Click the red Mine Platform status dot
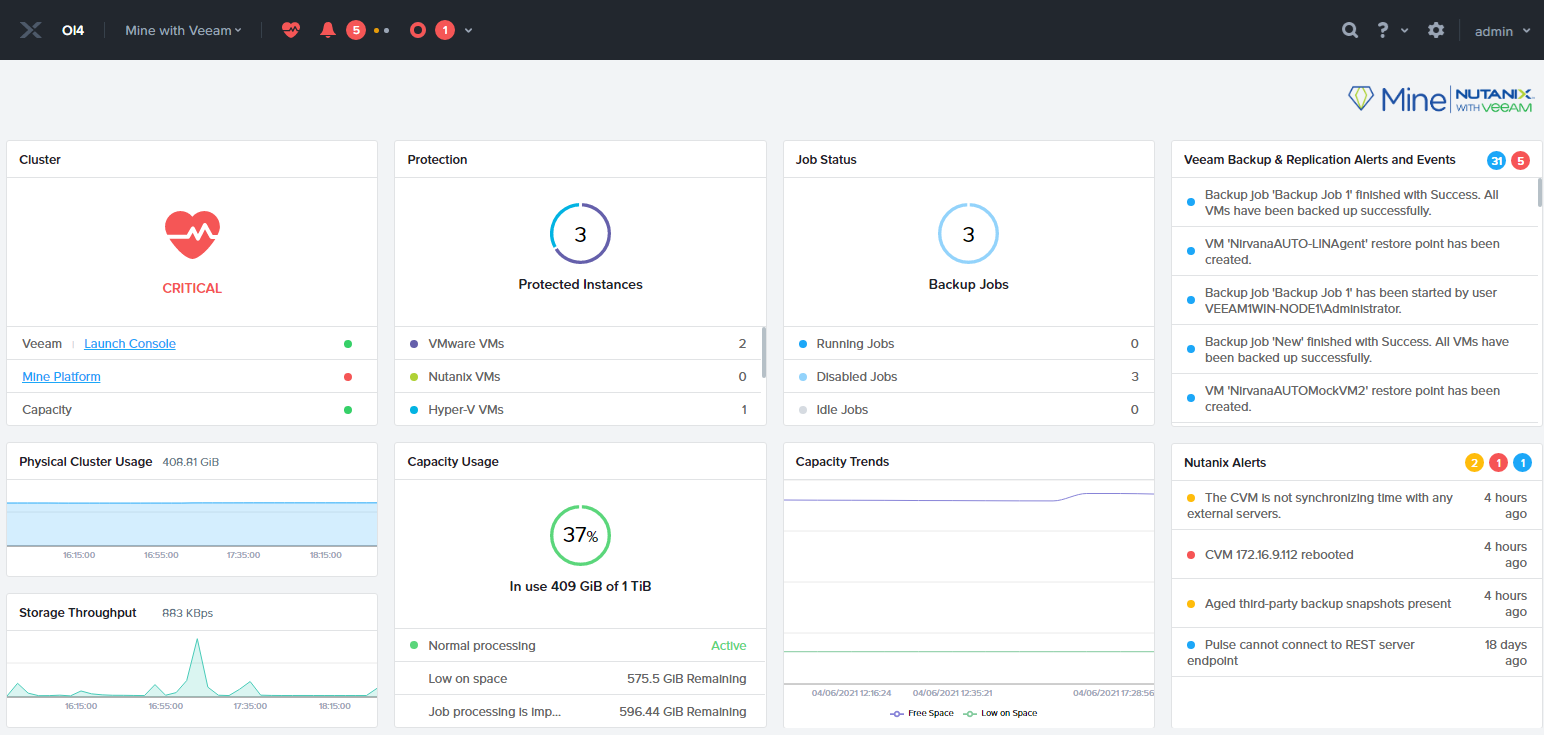1544x735 pixels. 348,377
